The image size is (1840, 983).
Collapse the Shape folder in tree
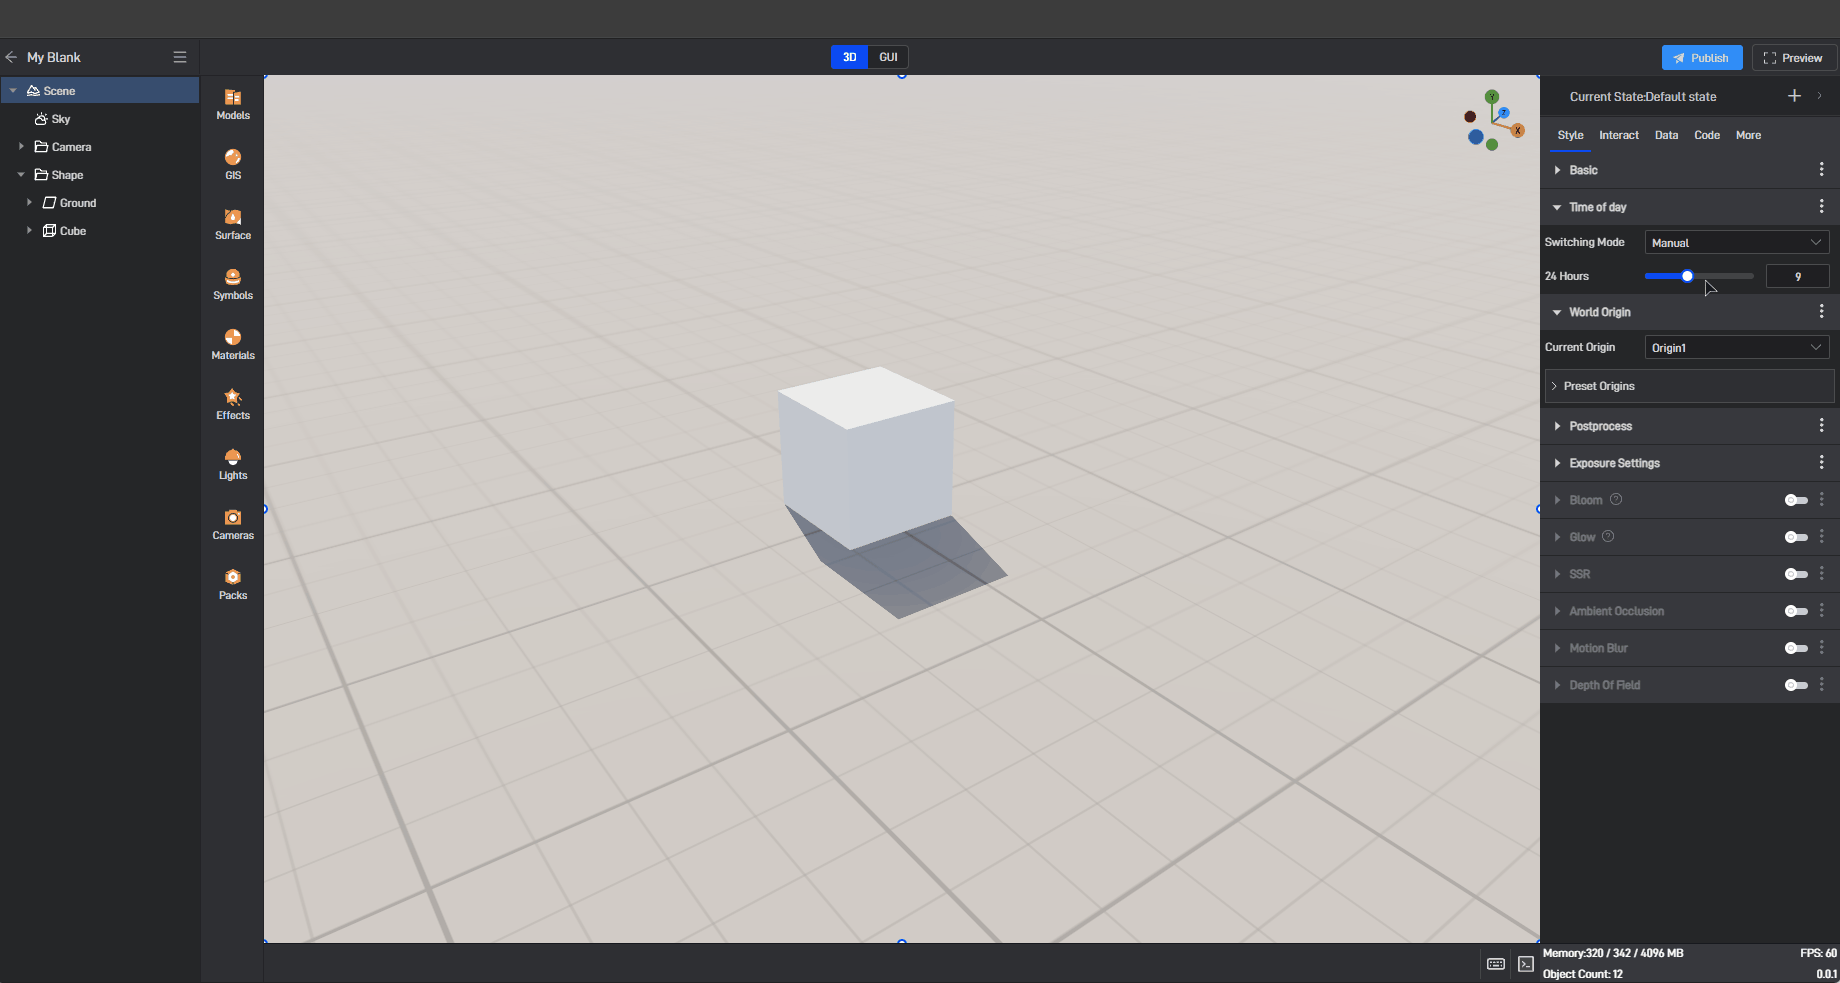pos(21,174)
